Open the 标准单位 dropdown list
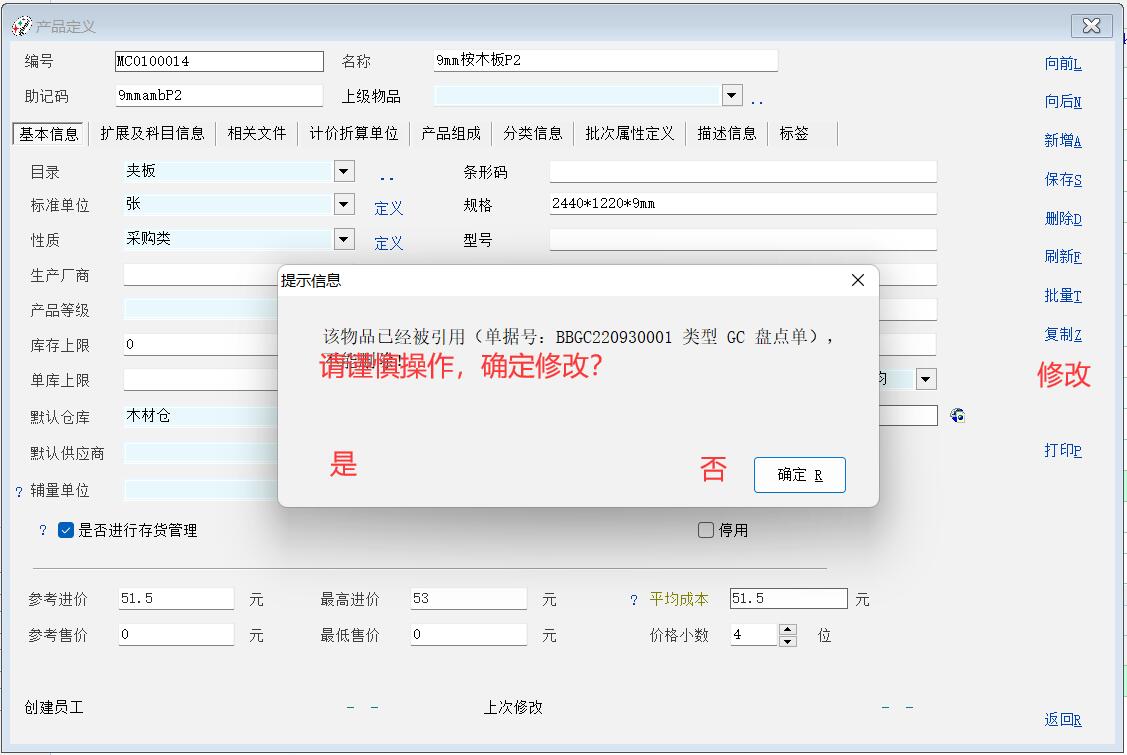 344,204
